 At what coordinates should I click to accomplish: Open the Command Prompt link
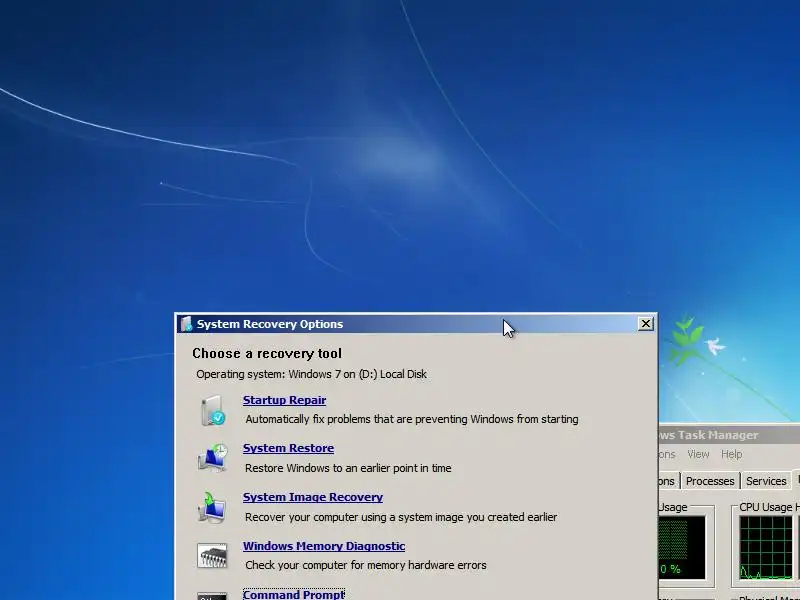(x=294, y=594)
